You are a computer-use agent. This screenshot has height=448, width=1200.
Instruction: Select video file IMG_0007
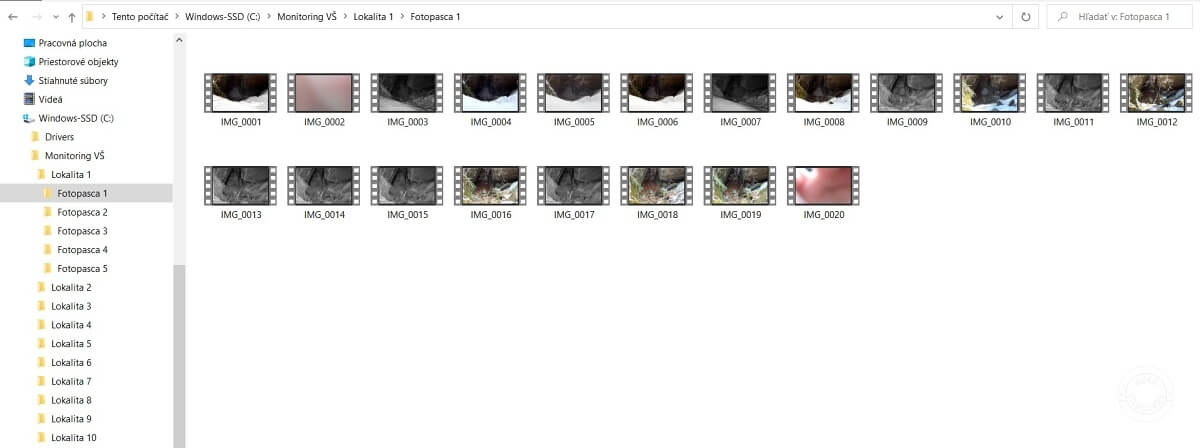[741, 100]
